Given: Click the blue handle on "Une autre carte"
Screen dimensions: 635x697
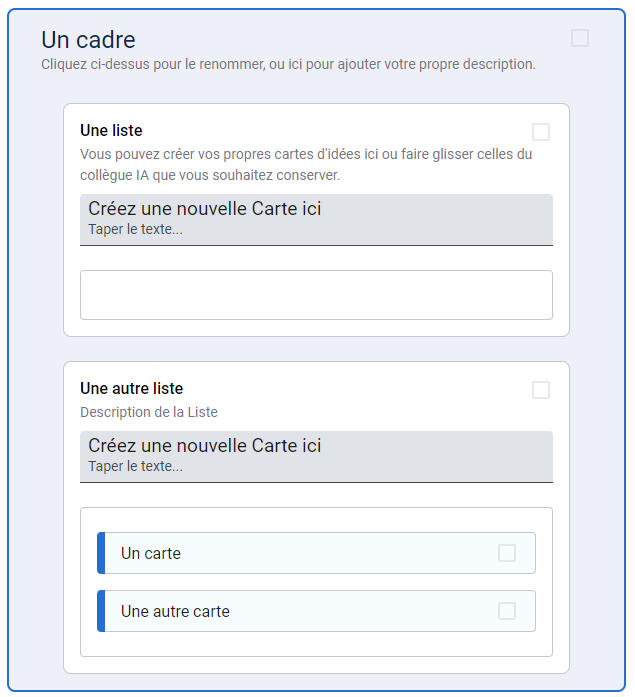Looking at the screenshot, I should point(101,611).
